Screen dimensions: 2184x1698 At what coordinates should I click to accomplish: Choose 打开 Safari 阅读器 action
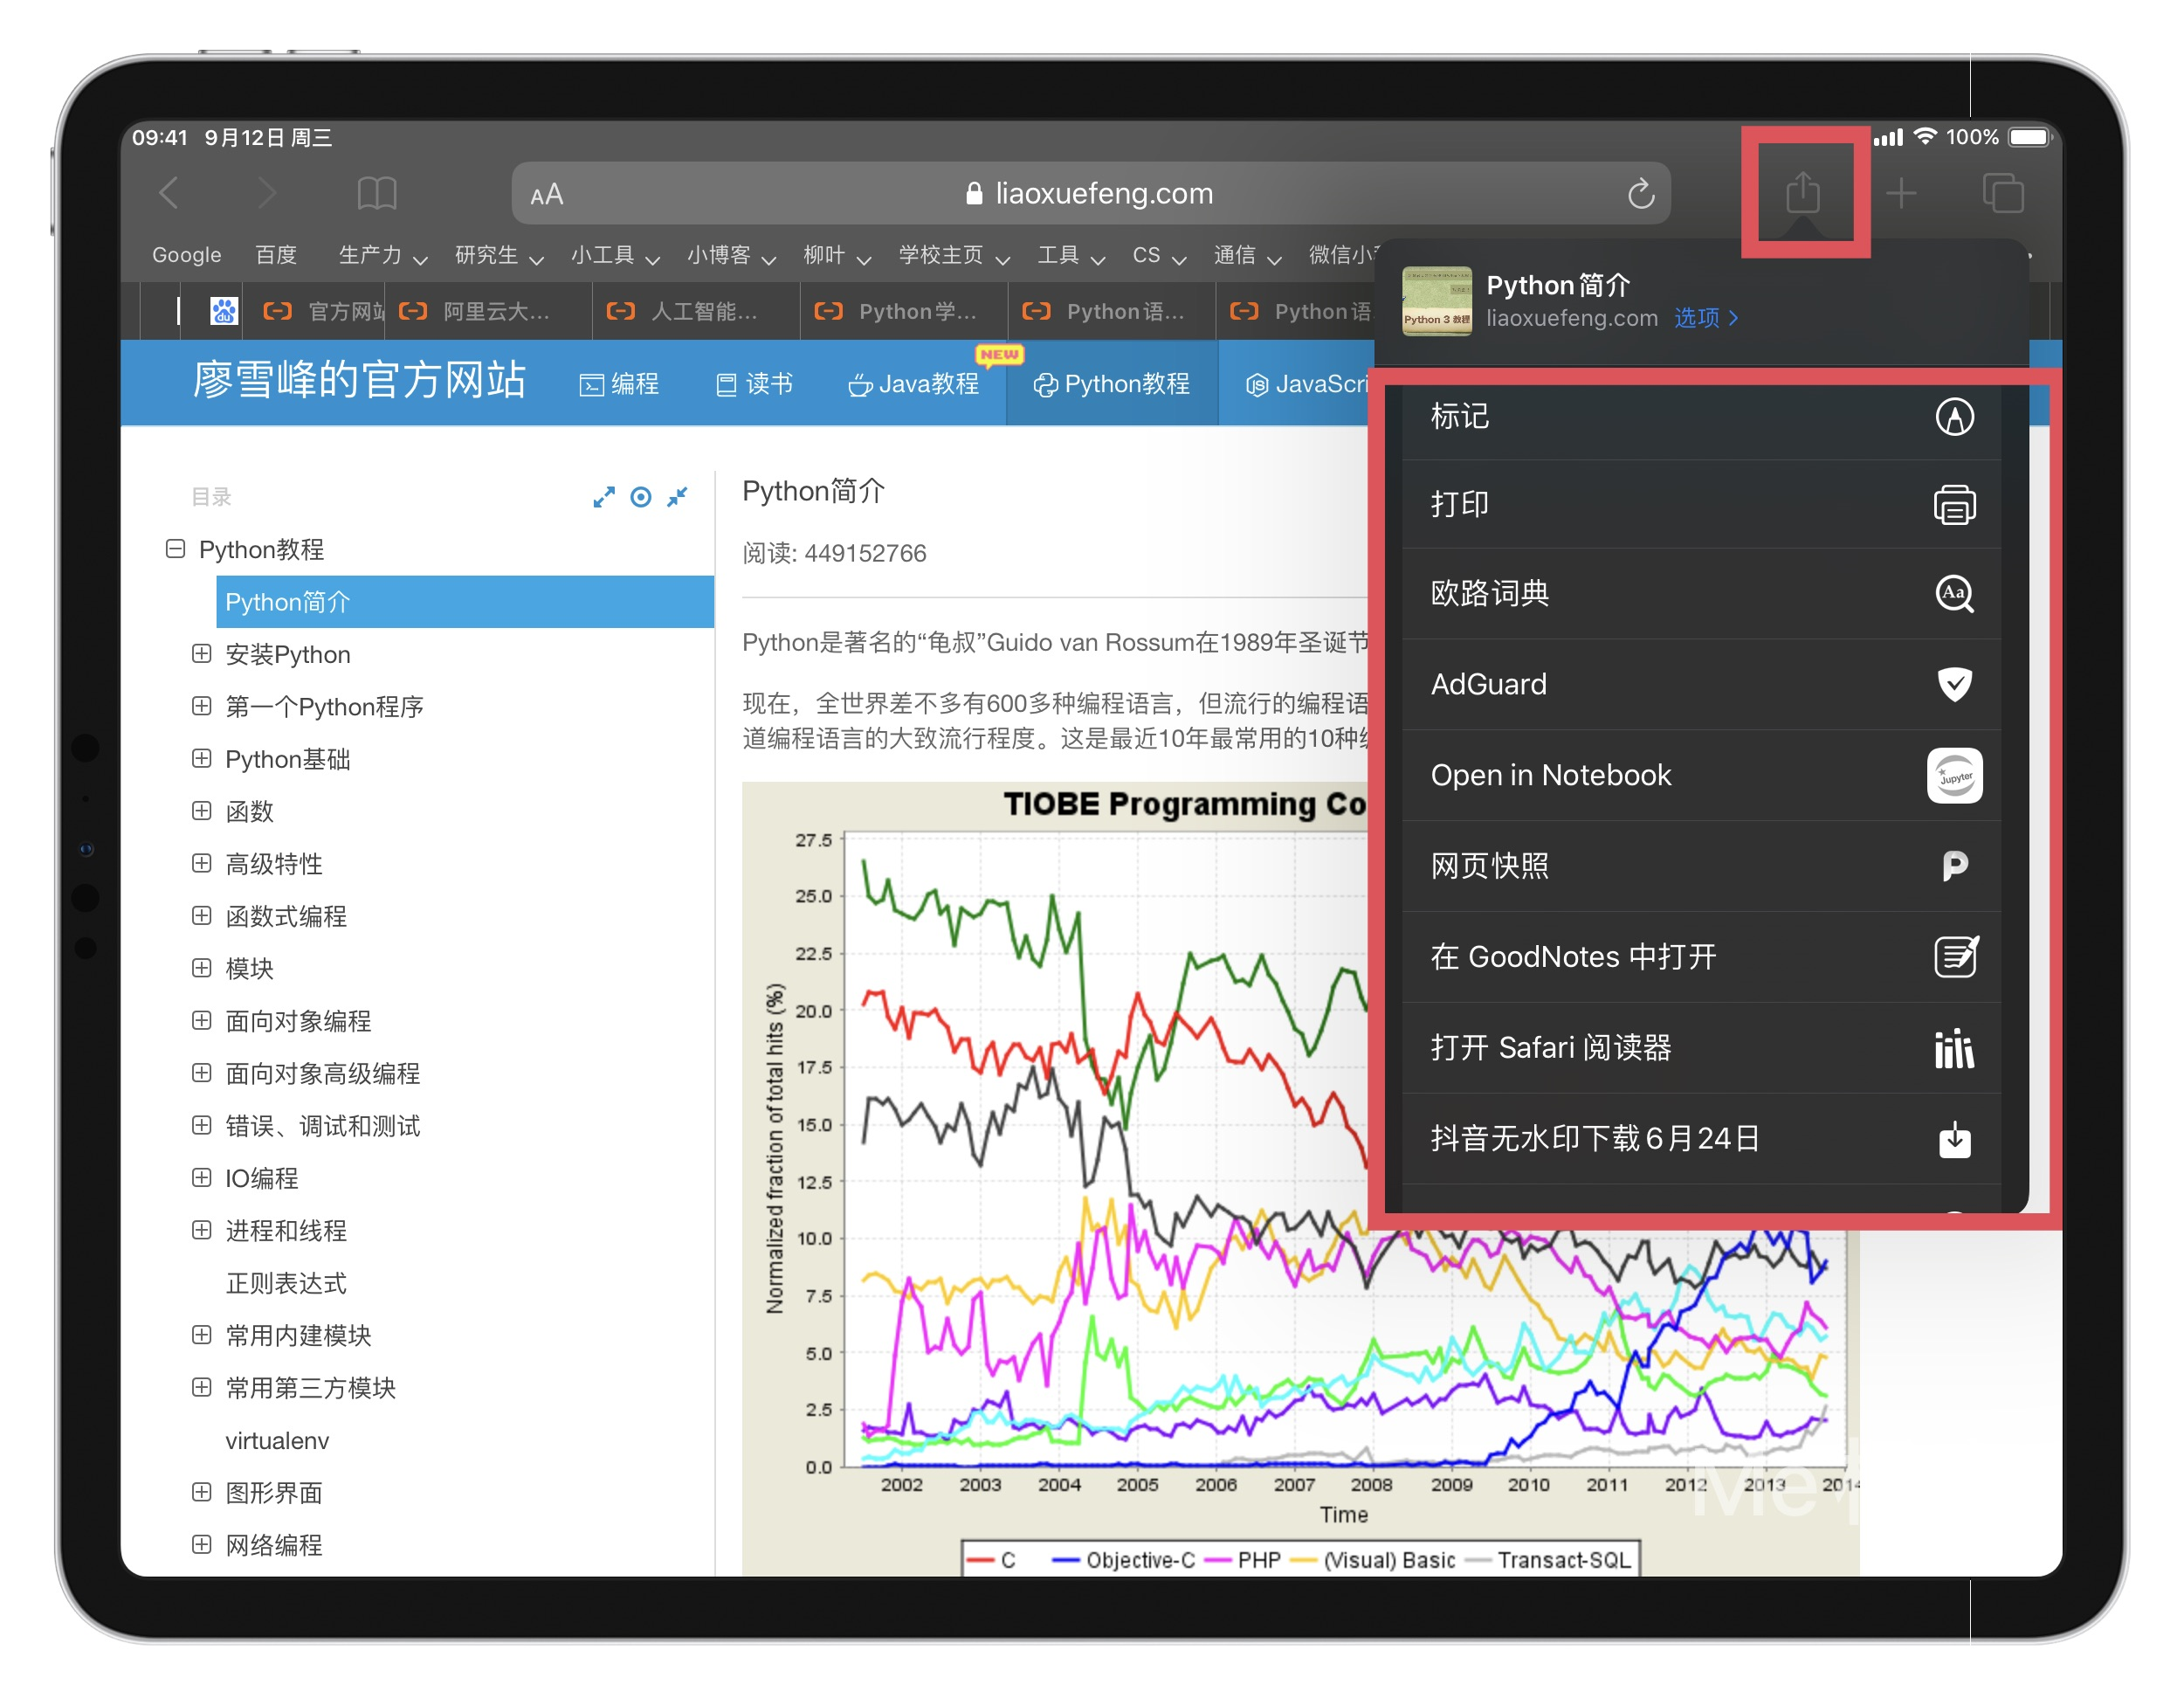[1701, 1048]
